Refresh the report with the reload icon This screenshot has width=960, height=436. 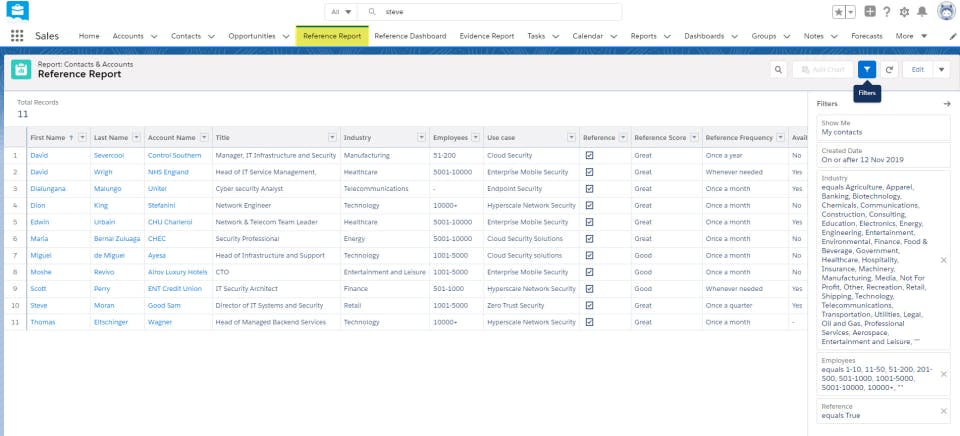coord(890,70)
